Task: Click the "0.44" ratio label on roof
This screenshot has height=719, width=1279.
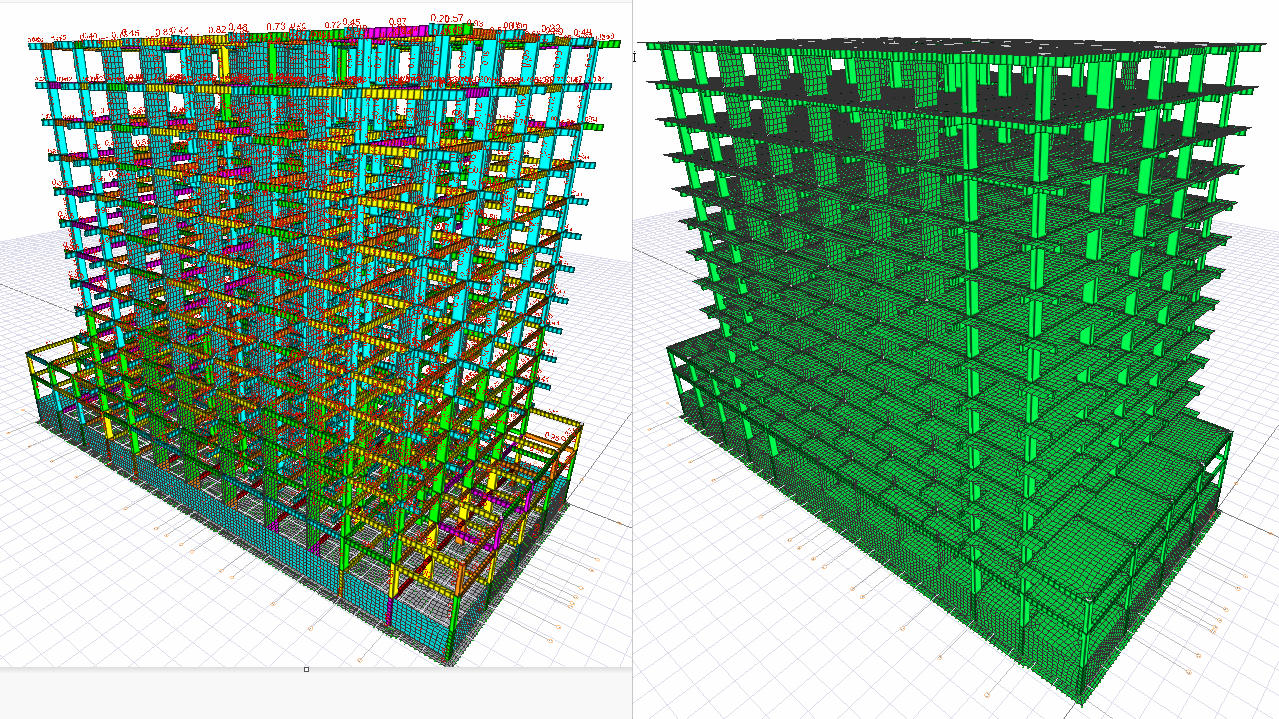Action: (x=582, y=33)
